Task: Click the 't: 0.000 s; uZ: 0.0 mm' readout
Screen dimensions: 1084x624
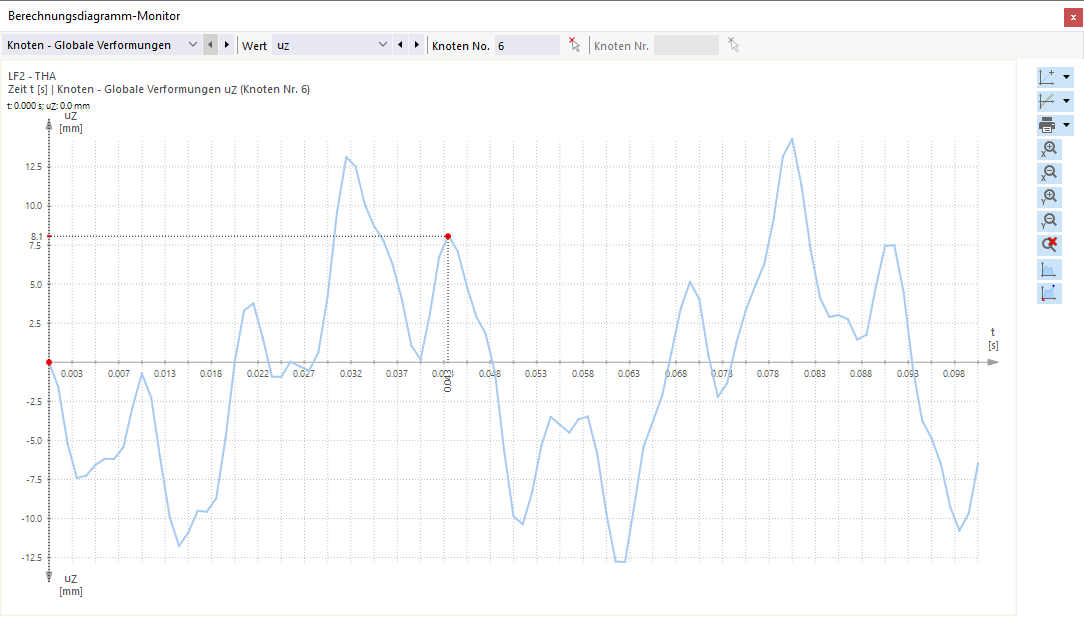Action: [x=48, y=106]
